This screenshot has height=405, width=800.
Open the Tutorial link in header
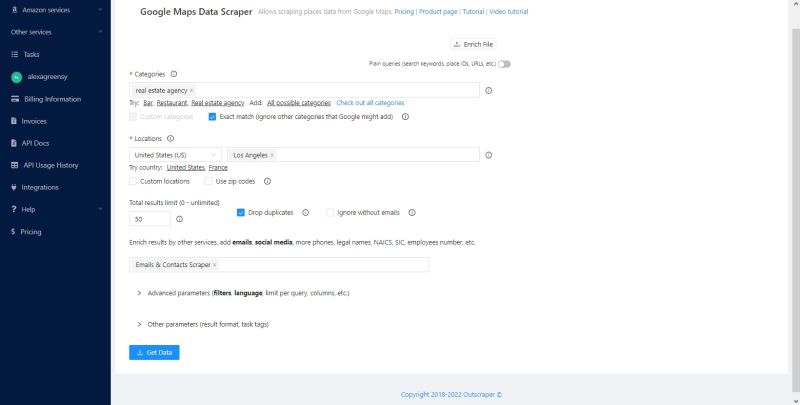473,12
